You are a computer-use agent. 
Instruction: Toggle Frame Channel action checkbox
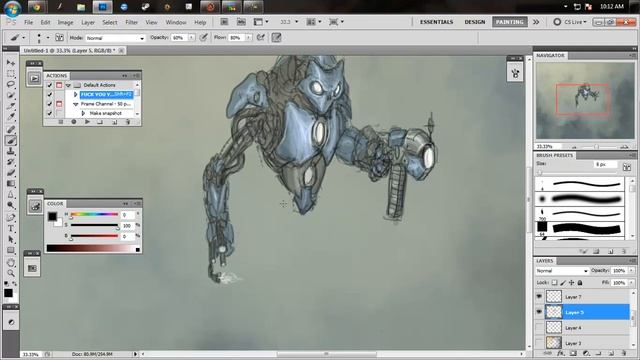tap(49, 104)
